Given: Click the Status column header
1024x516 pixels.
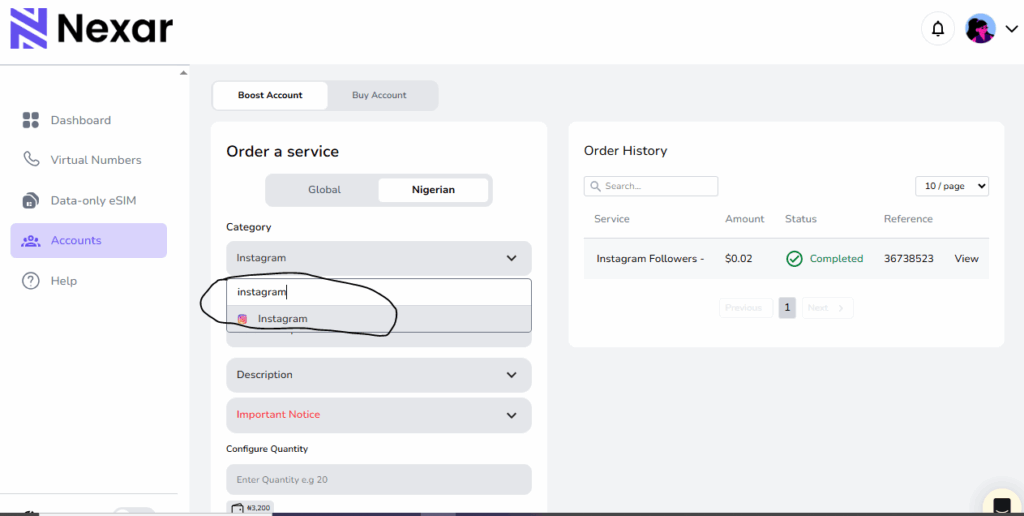Looking at the screenshot, I should 801,219.
